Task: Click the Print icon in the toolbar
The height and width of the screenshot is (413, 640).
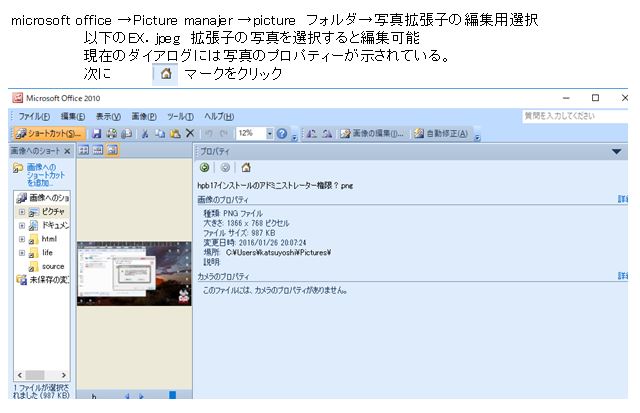Action: [x=111, y=133]
